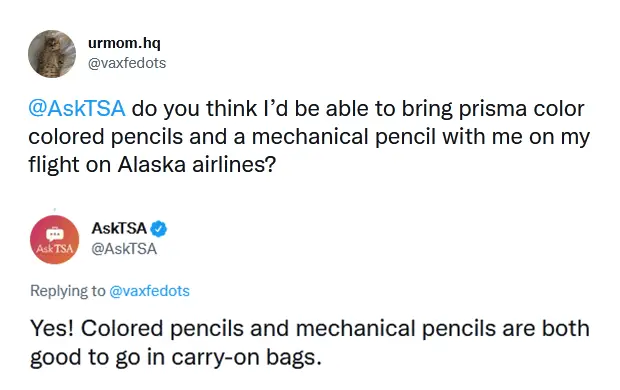Click the urmom.hq cat profile picture
Image resolution: width=620 pixels, height=390 pixels.
[x=52, y=54]
